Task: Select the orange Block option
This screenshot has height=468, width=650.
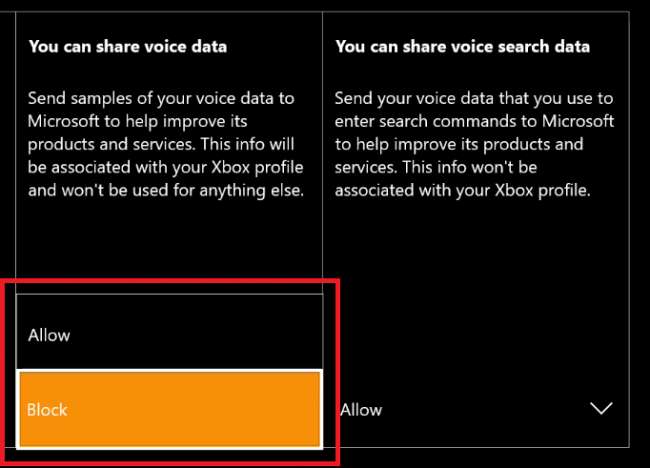Action: click(169, 409)
